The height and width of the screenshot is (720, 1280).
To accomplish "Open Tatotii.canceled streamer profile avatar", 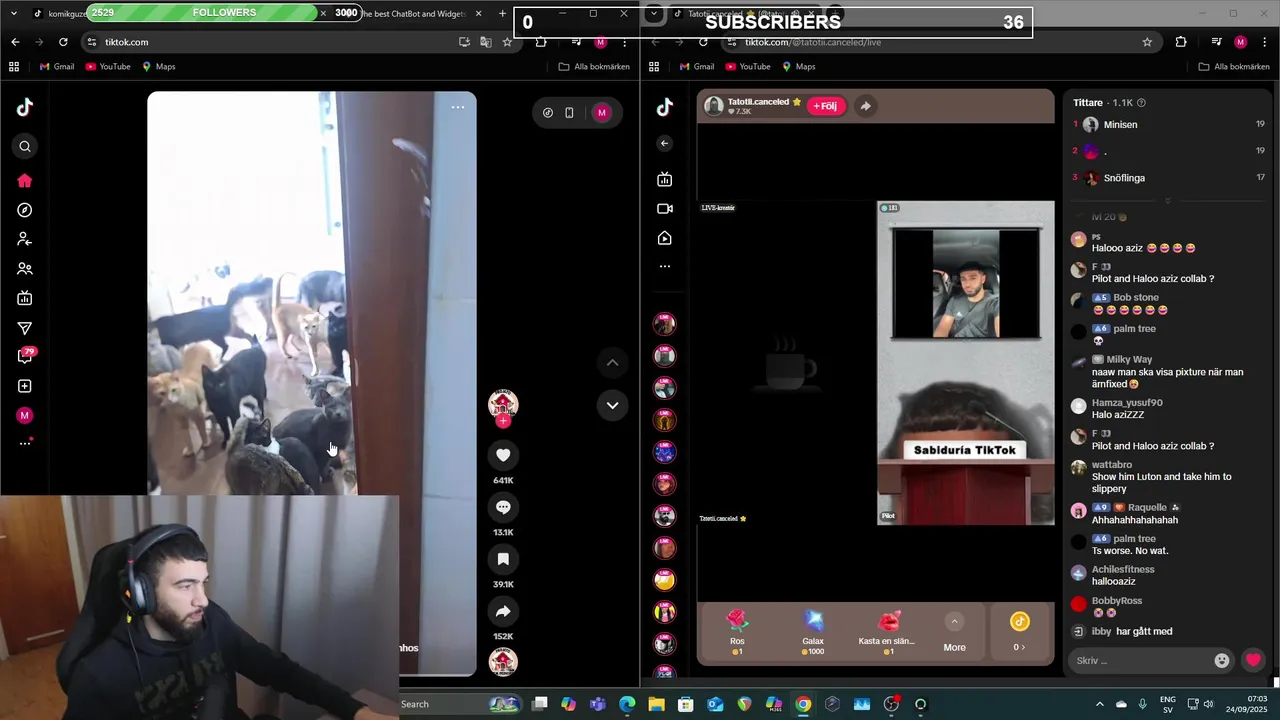I will coord(714,106).
